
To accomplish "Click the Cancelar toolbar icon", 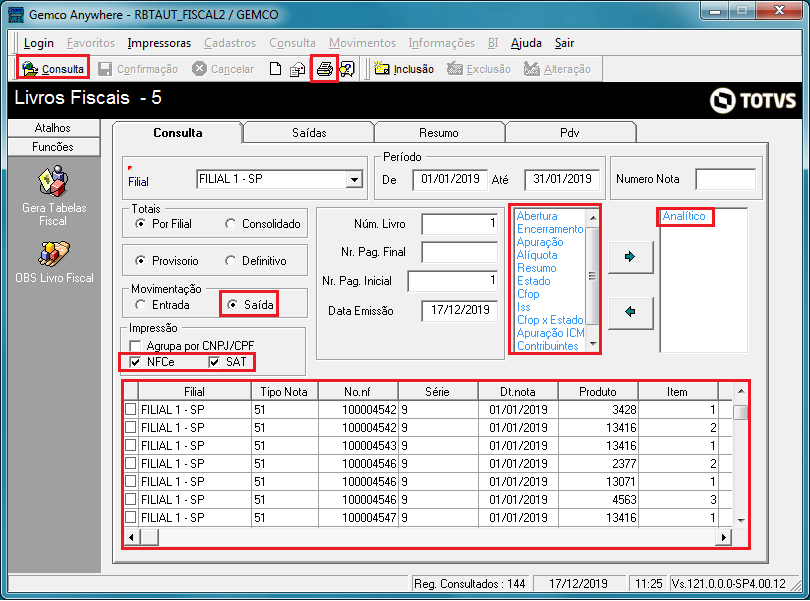I will [199, 69].
